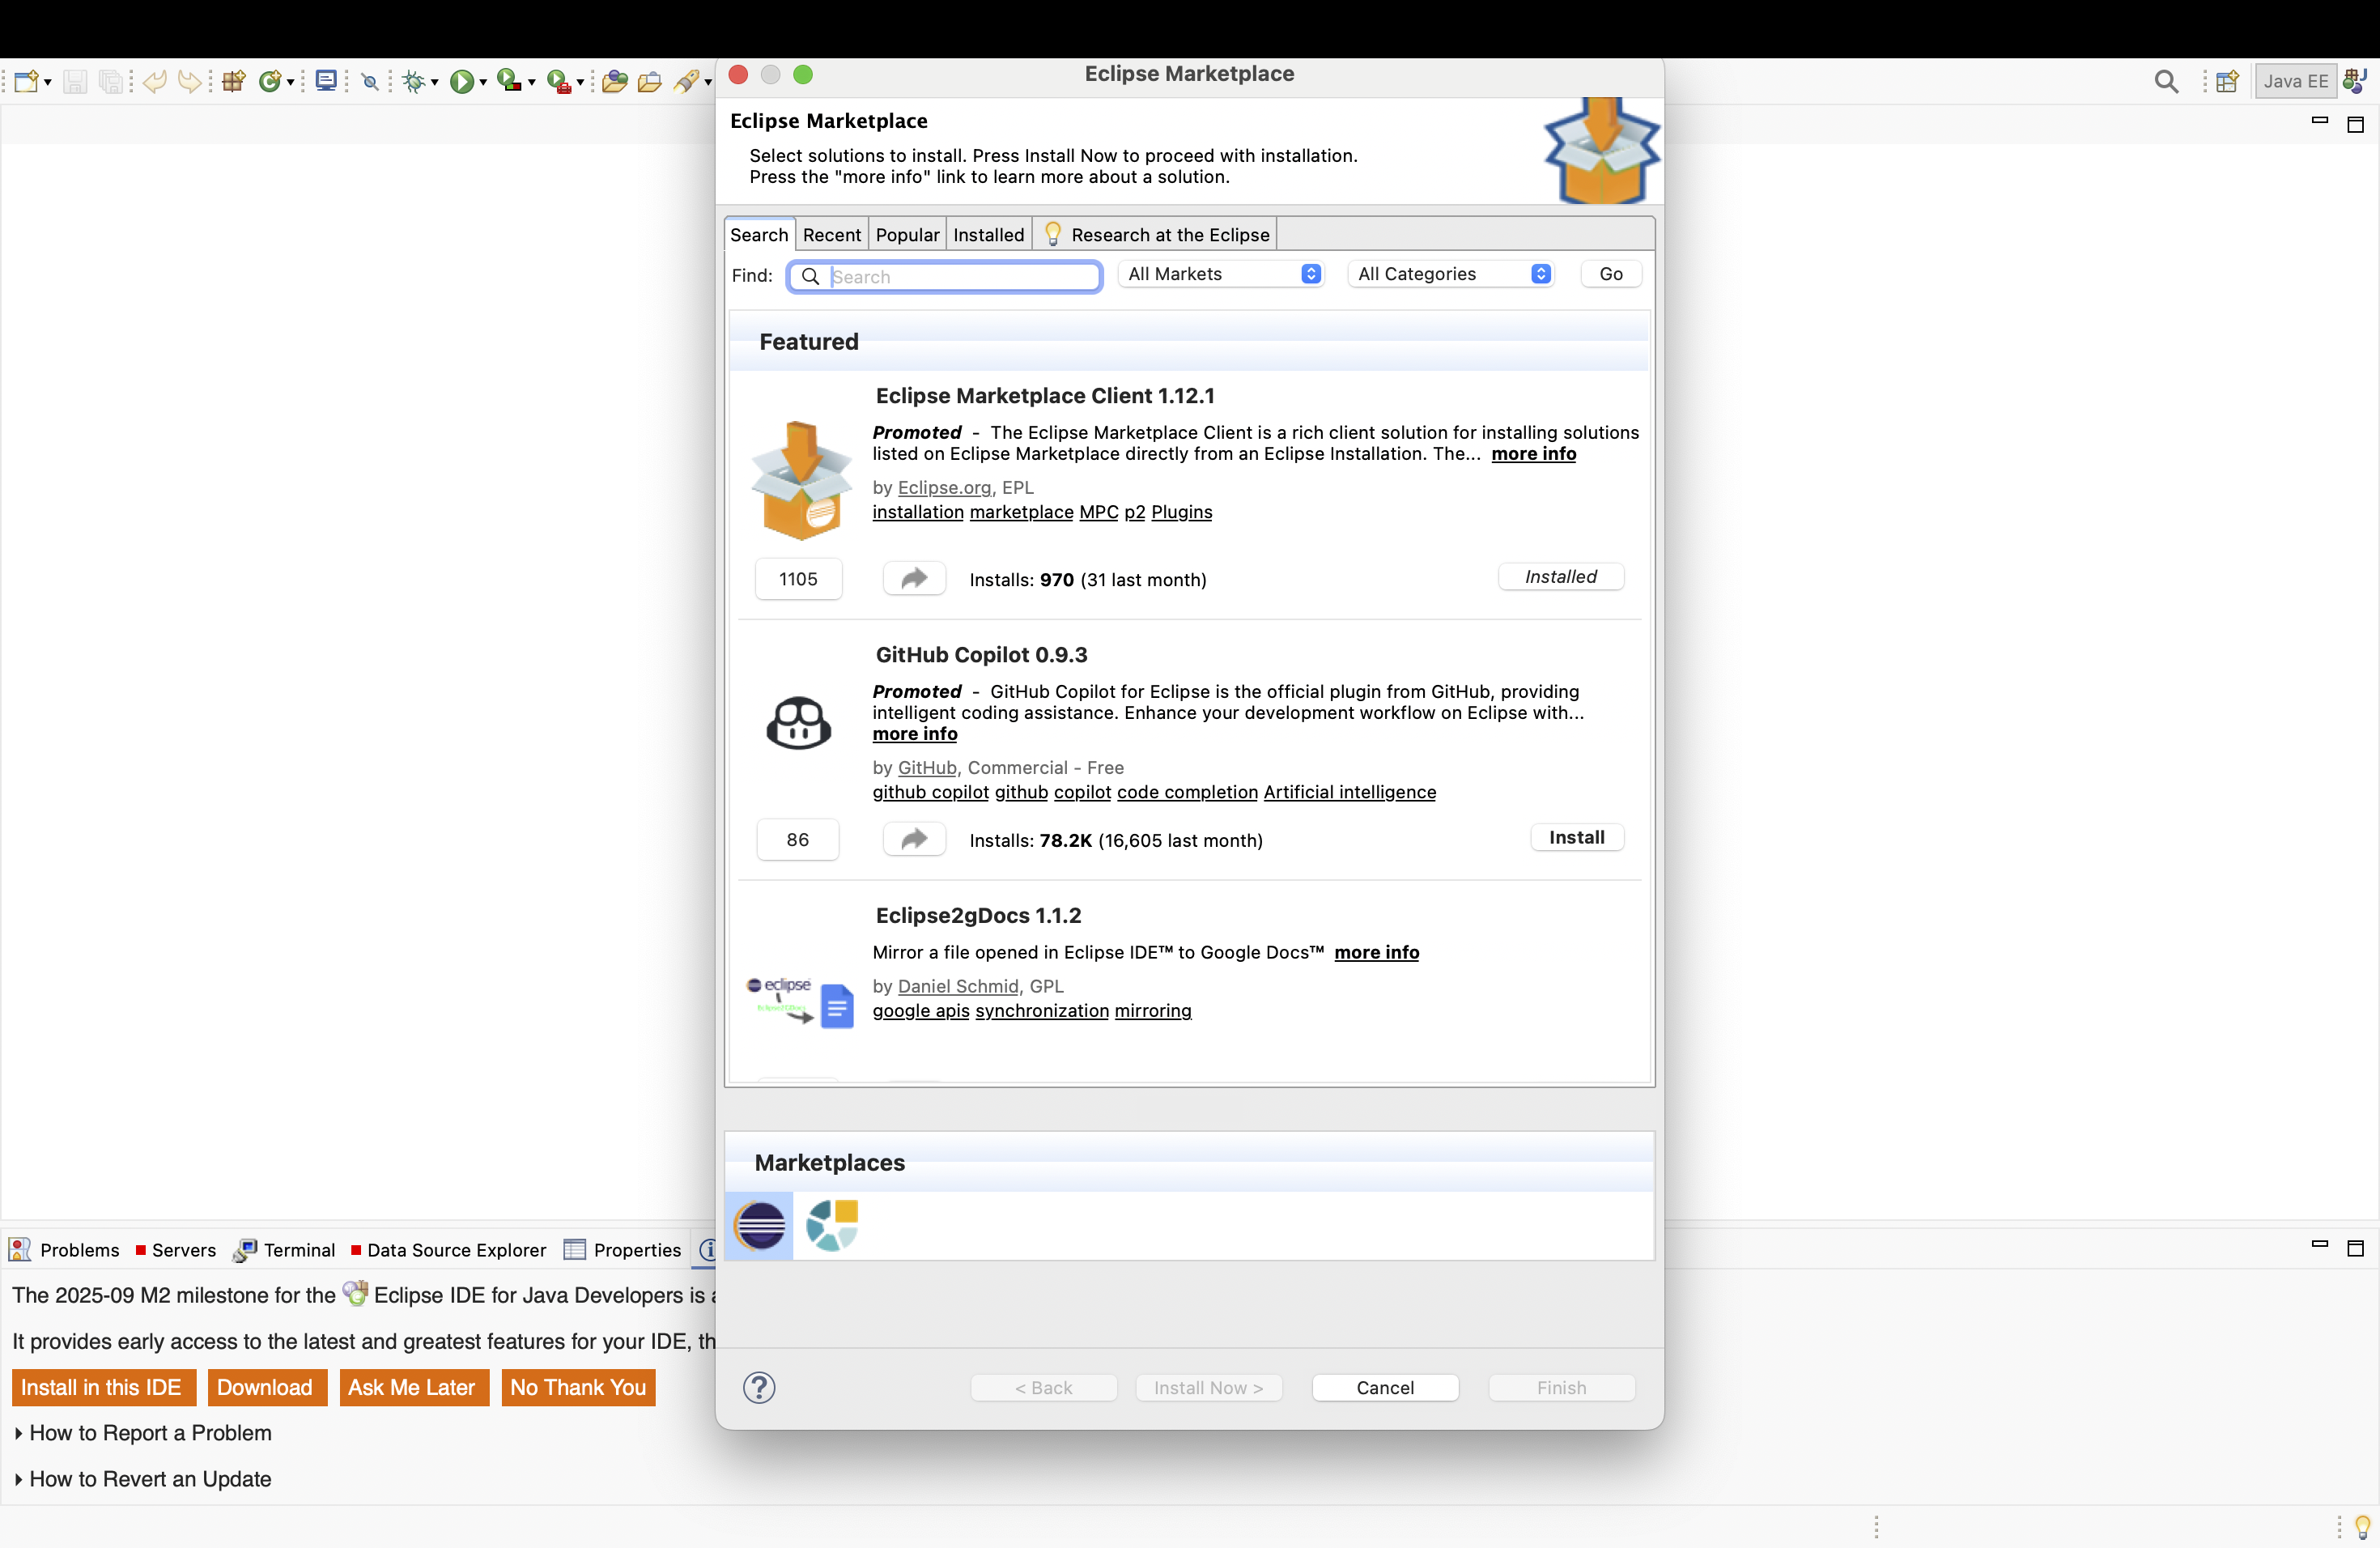The height and width of the screenshot is (1548, 2380).
Task: Click the Debug bug icon
Action: coord(414,81)
